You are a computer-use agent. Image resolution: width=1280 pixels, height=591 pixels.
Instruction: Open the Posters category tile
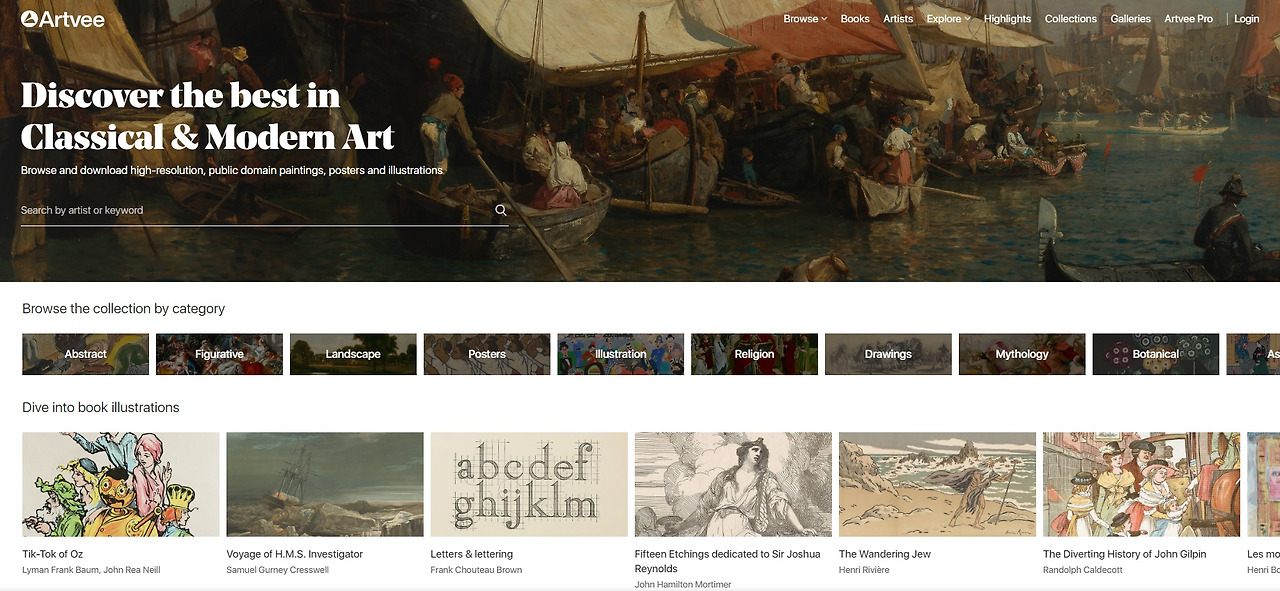[487, 354]
